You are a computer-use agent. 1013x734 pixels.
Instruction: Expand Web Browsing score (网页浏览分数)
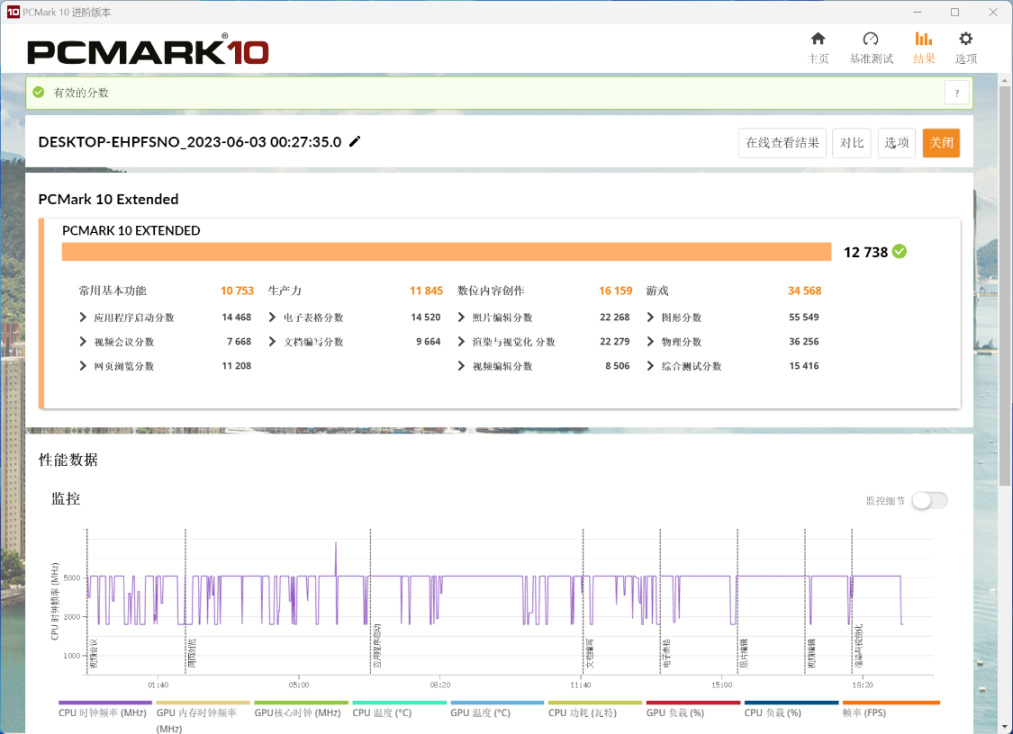pyautogui.click(x=83, y=366)
